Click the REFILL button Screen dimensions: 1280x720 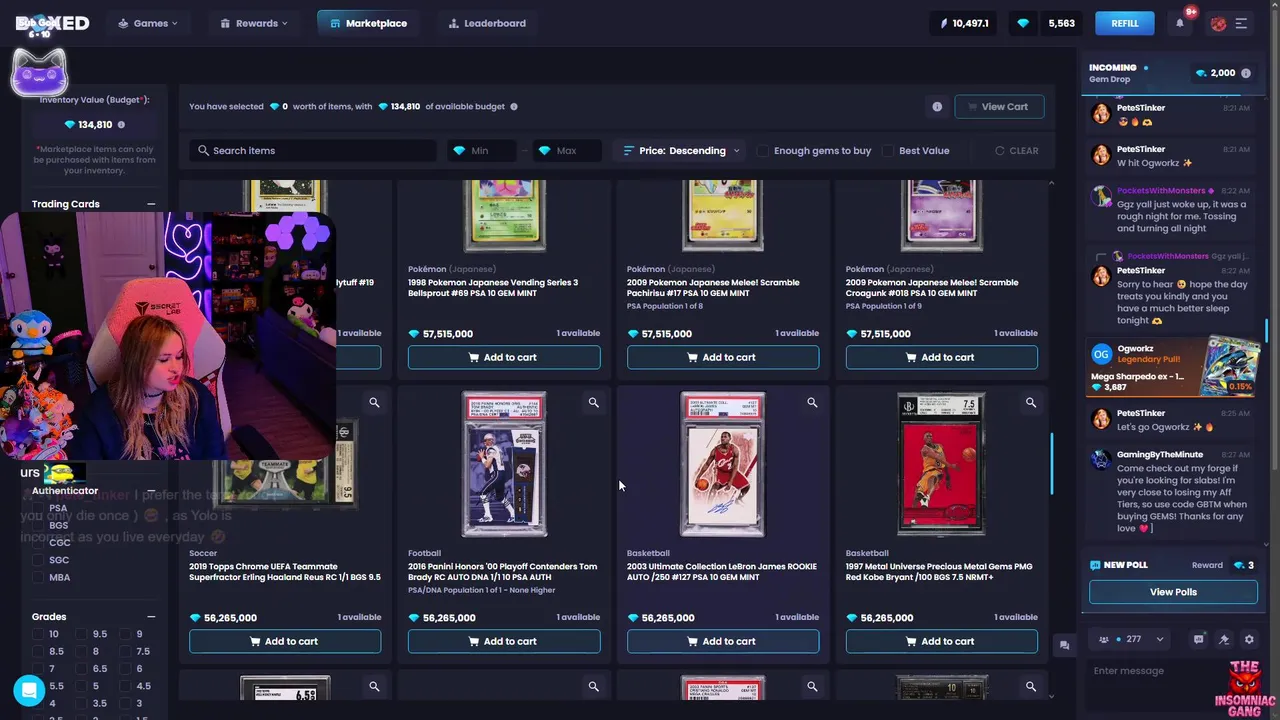pos(1125,23)
